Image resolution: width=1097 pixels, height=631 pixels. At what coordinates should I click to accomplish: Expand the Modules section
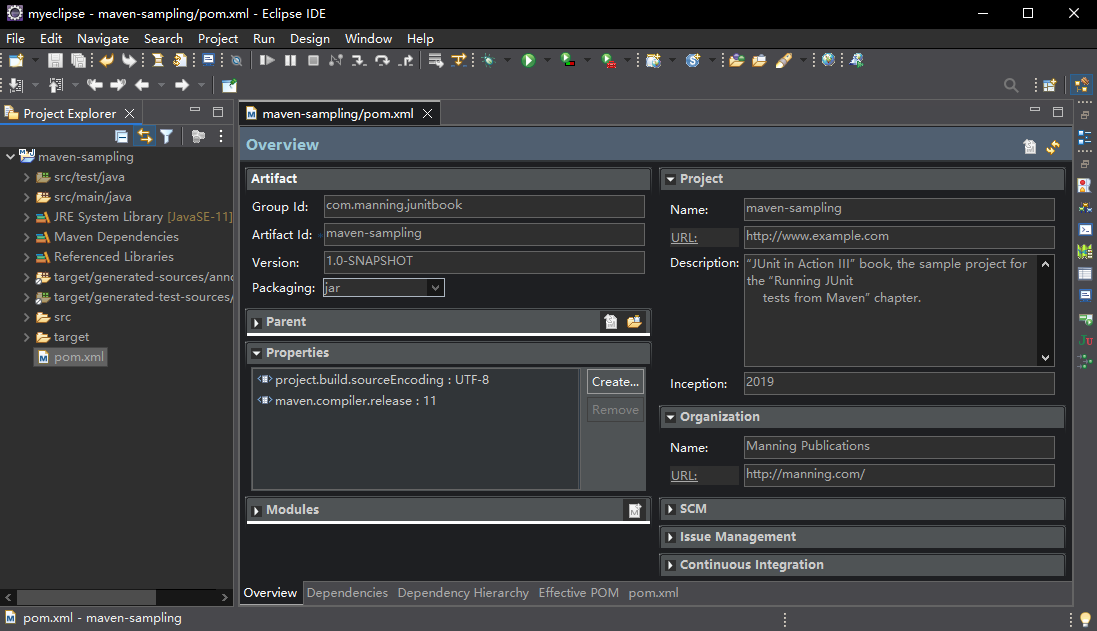257,511
